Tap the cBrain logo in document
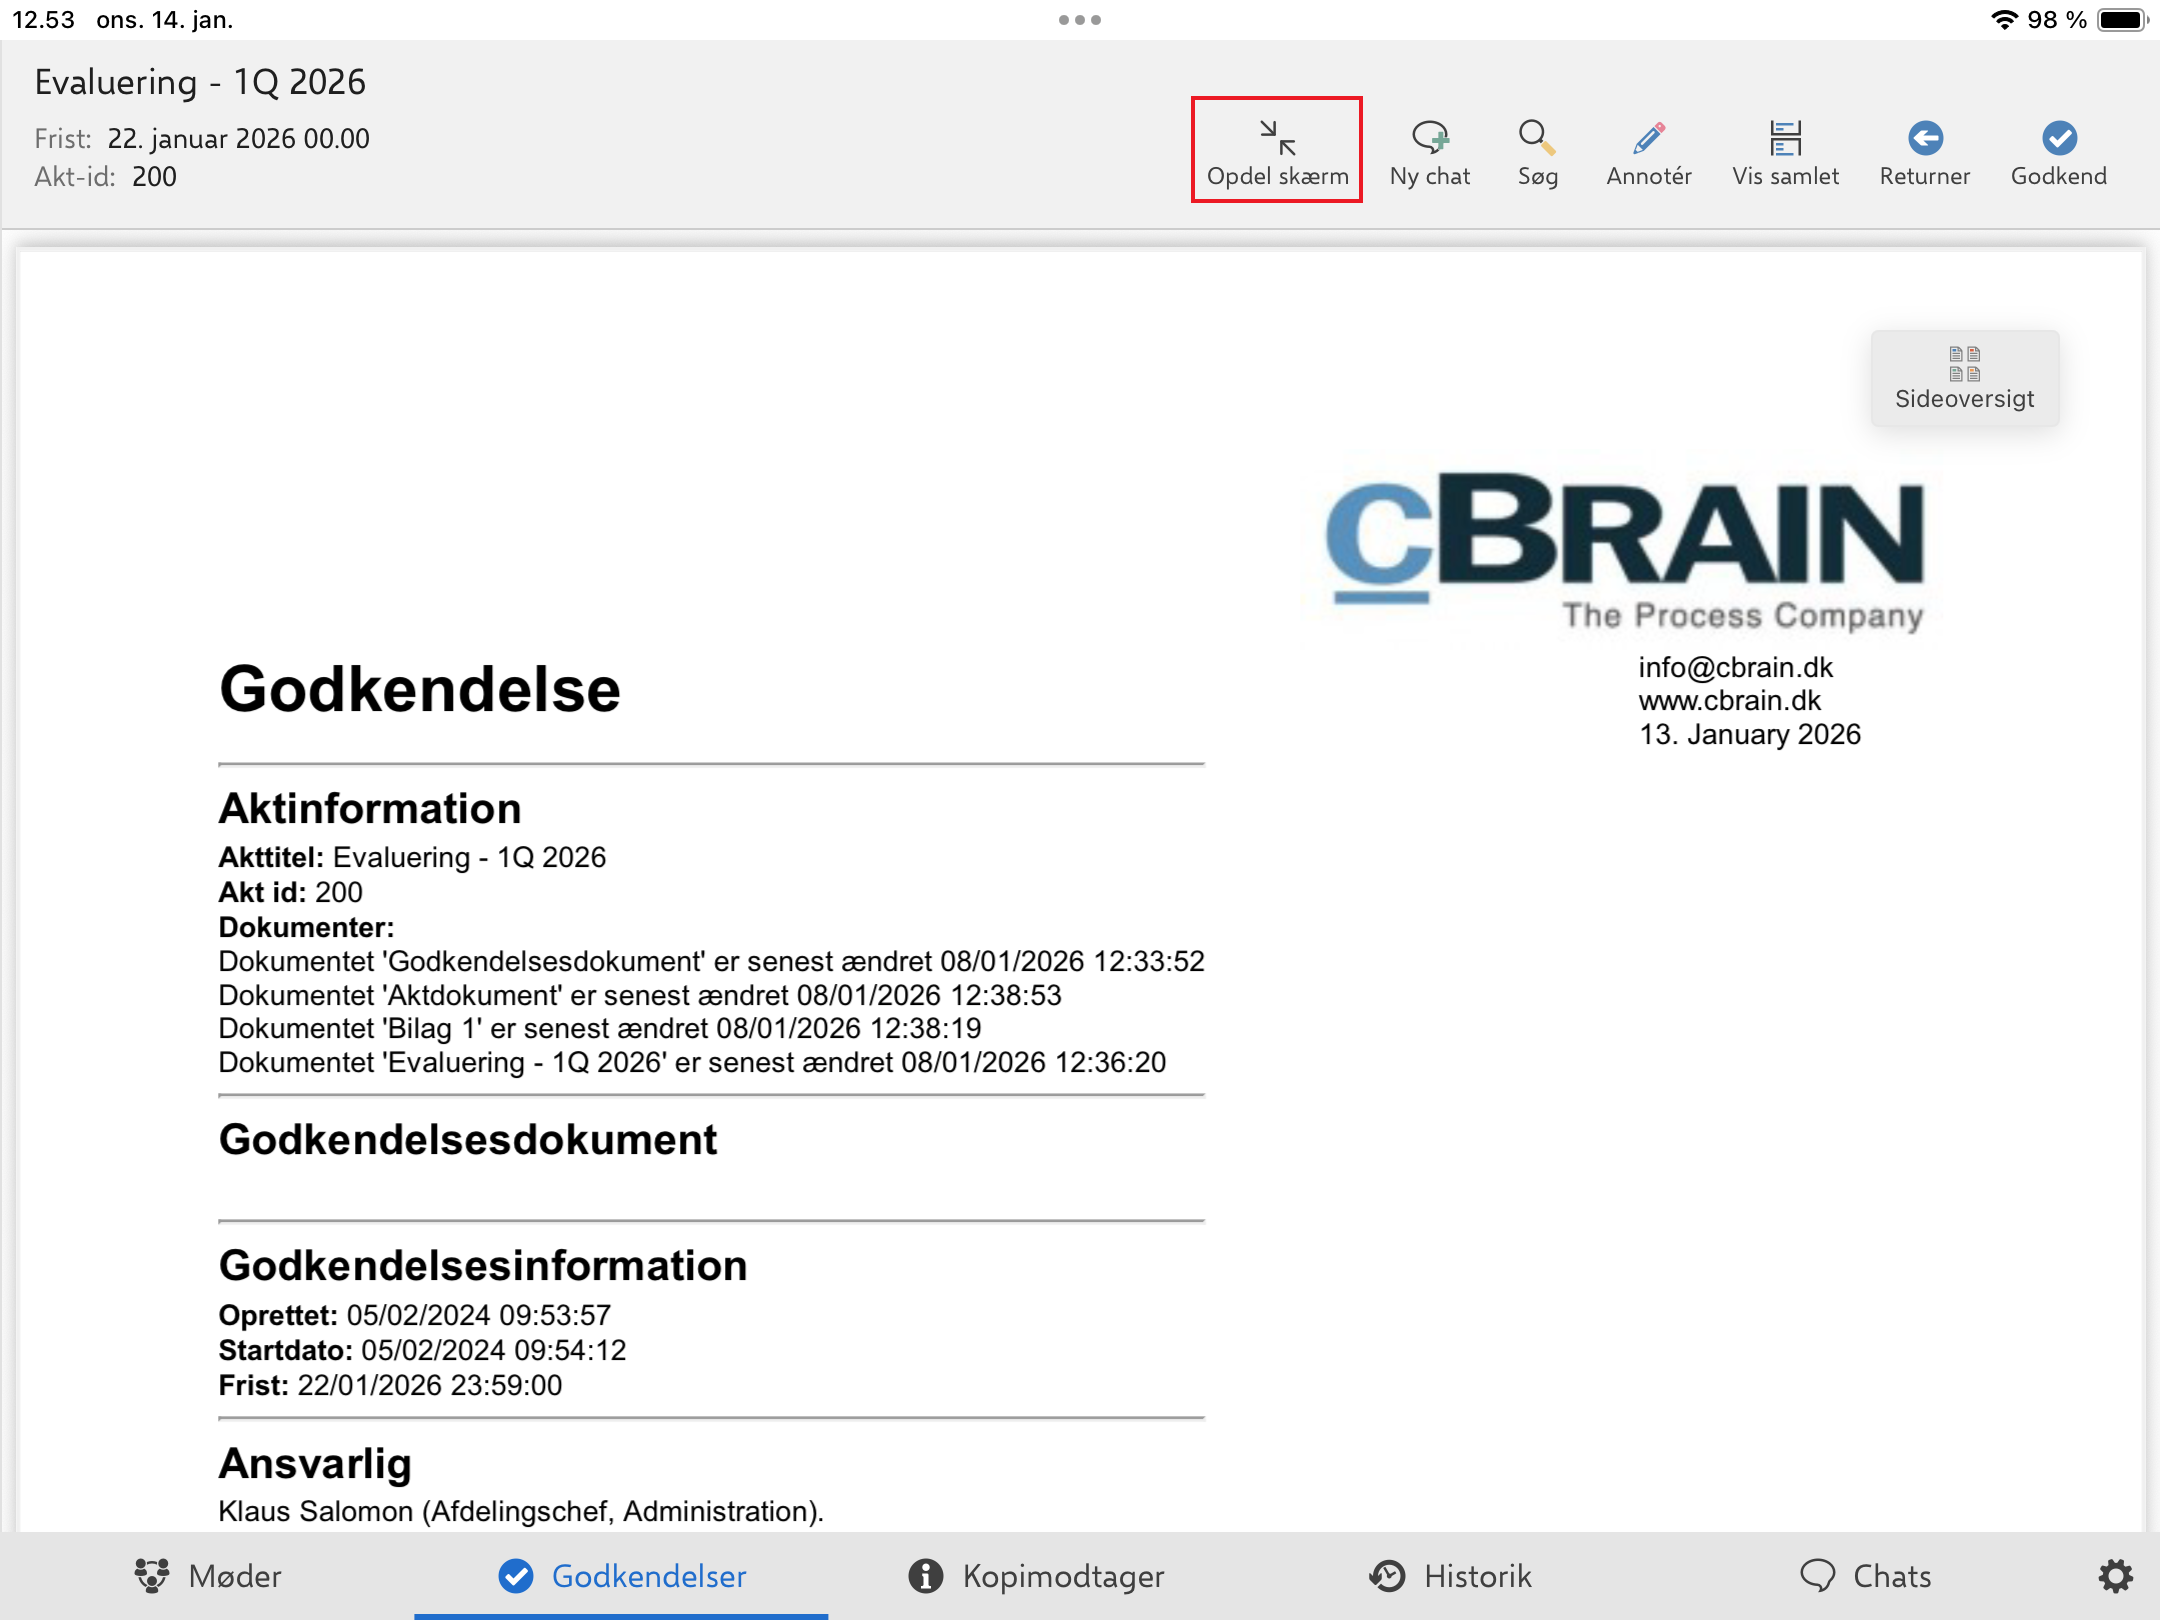This screenshot has width=2160, height=1620. [1625, 551]
